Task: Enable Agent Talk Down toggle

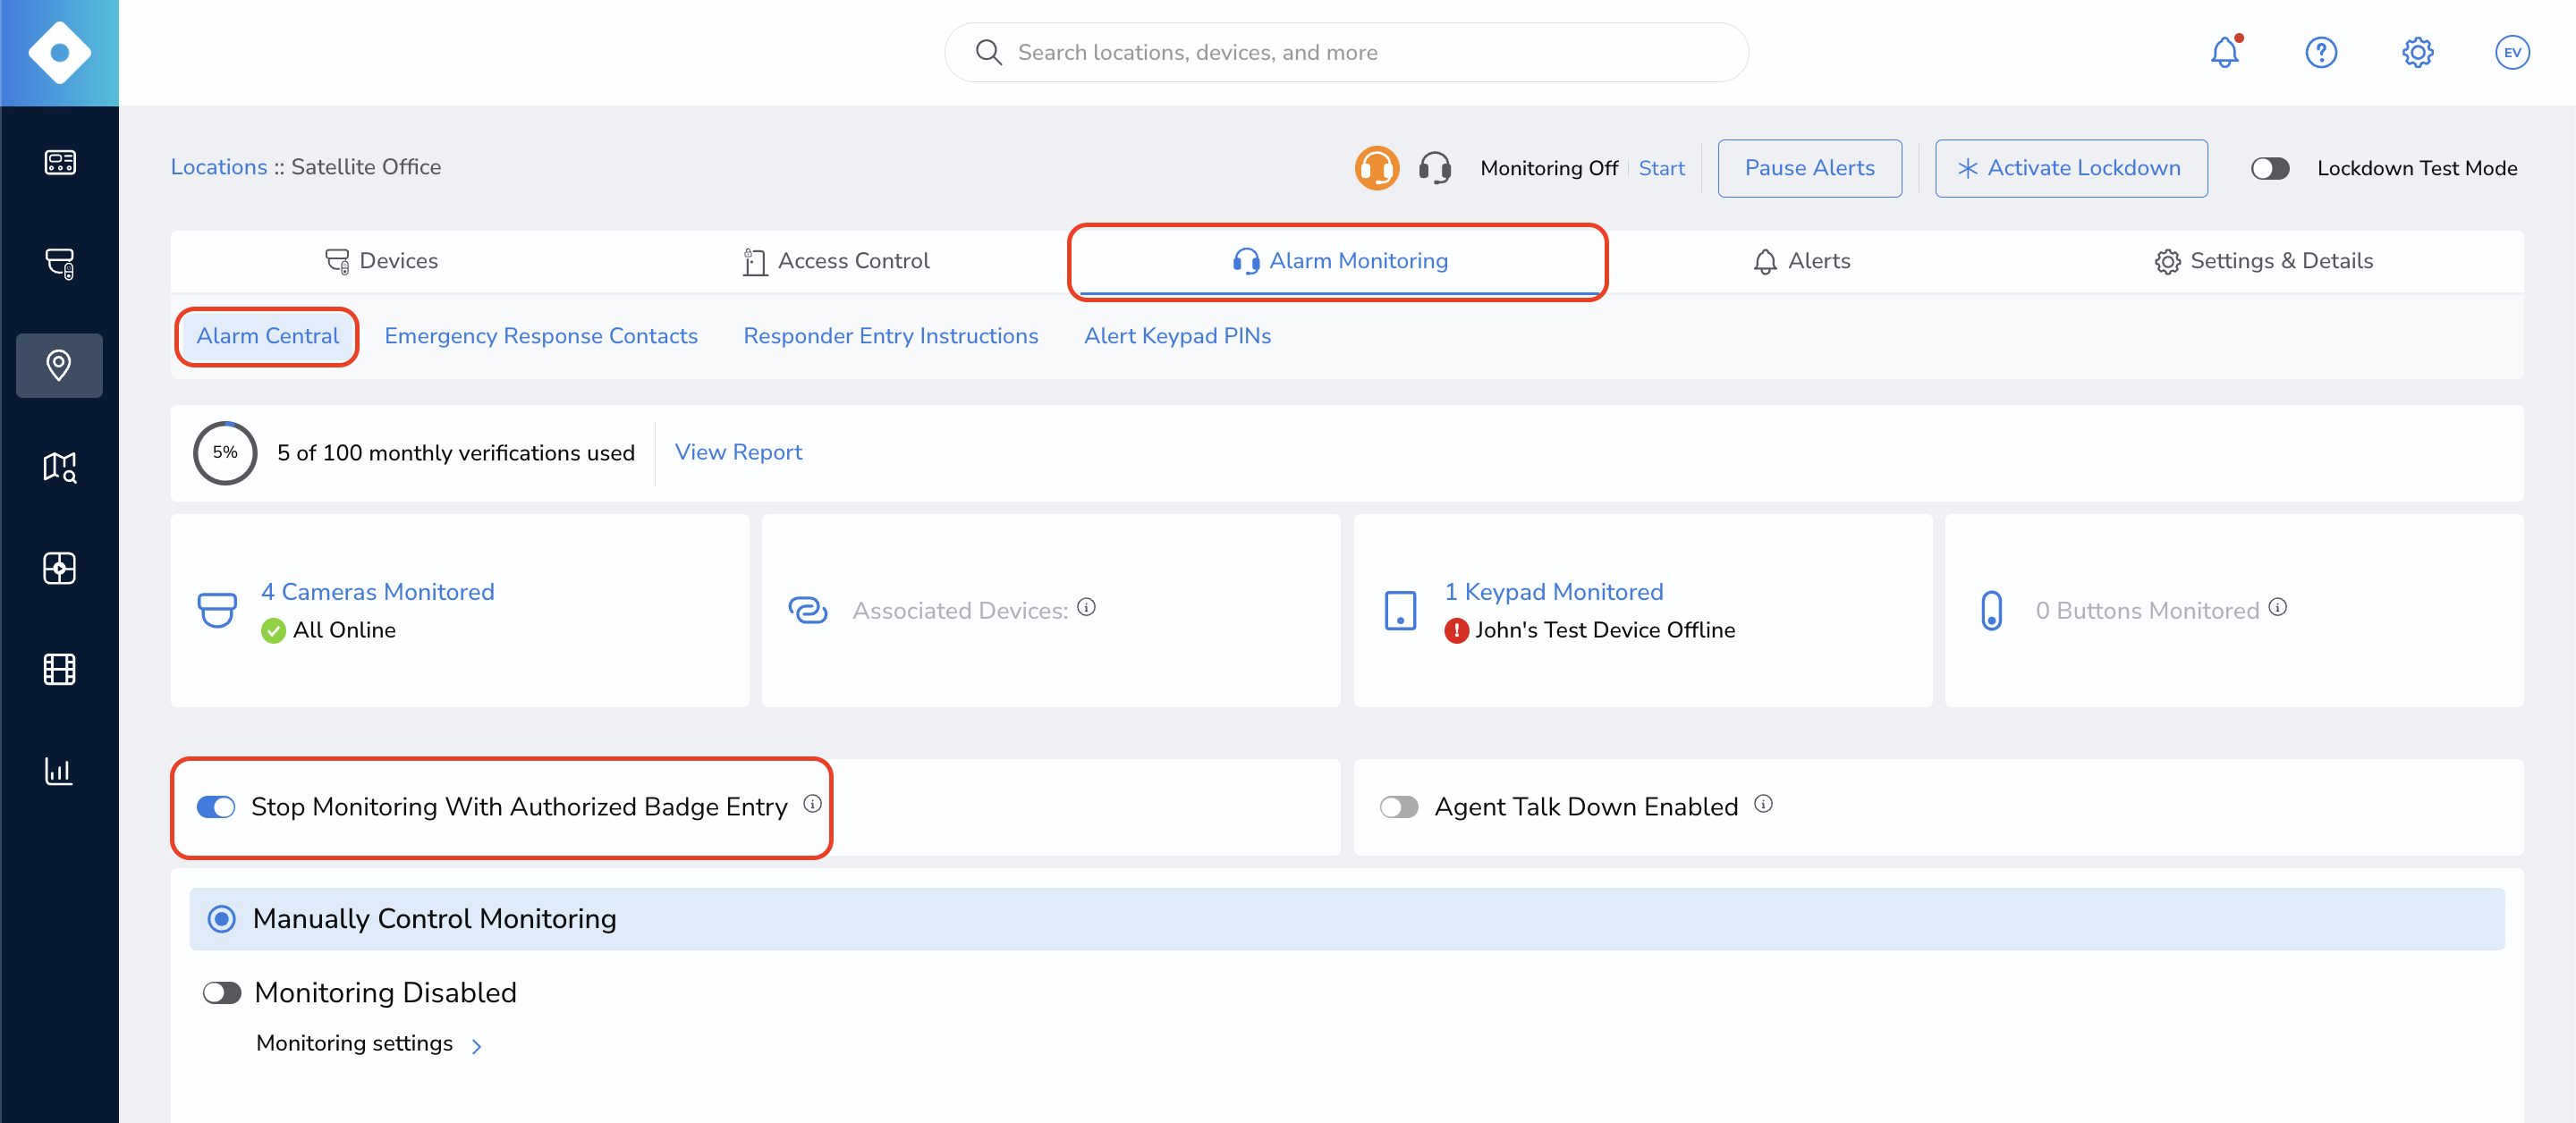Action: pyautogui.click(x=1399, y=807)
